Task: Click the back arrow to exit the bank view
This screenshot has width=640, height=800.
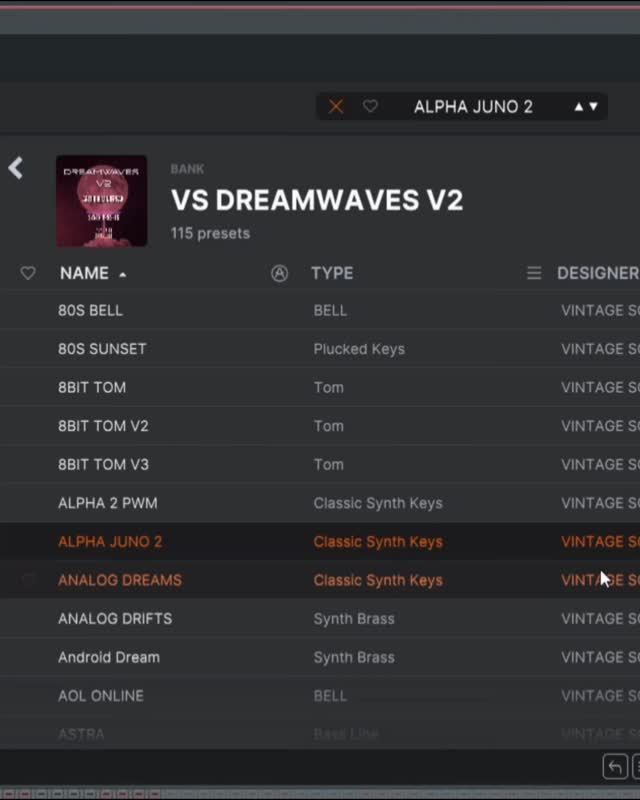Action: point(16,167)
